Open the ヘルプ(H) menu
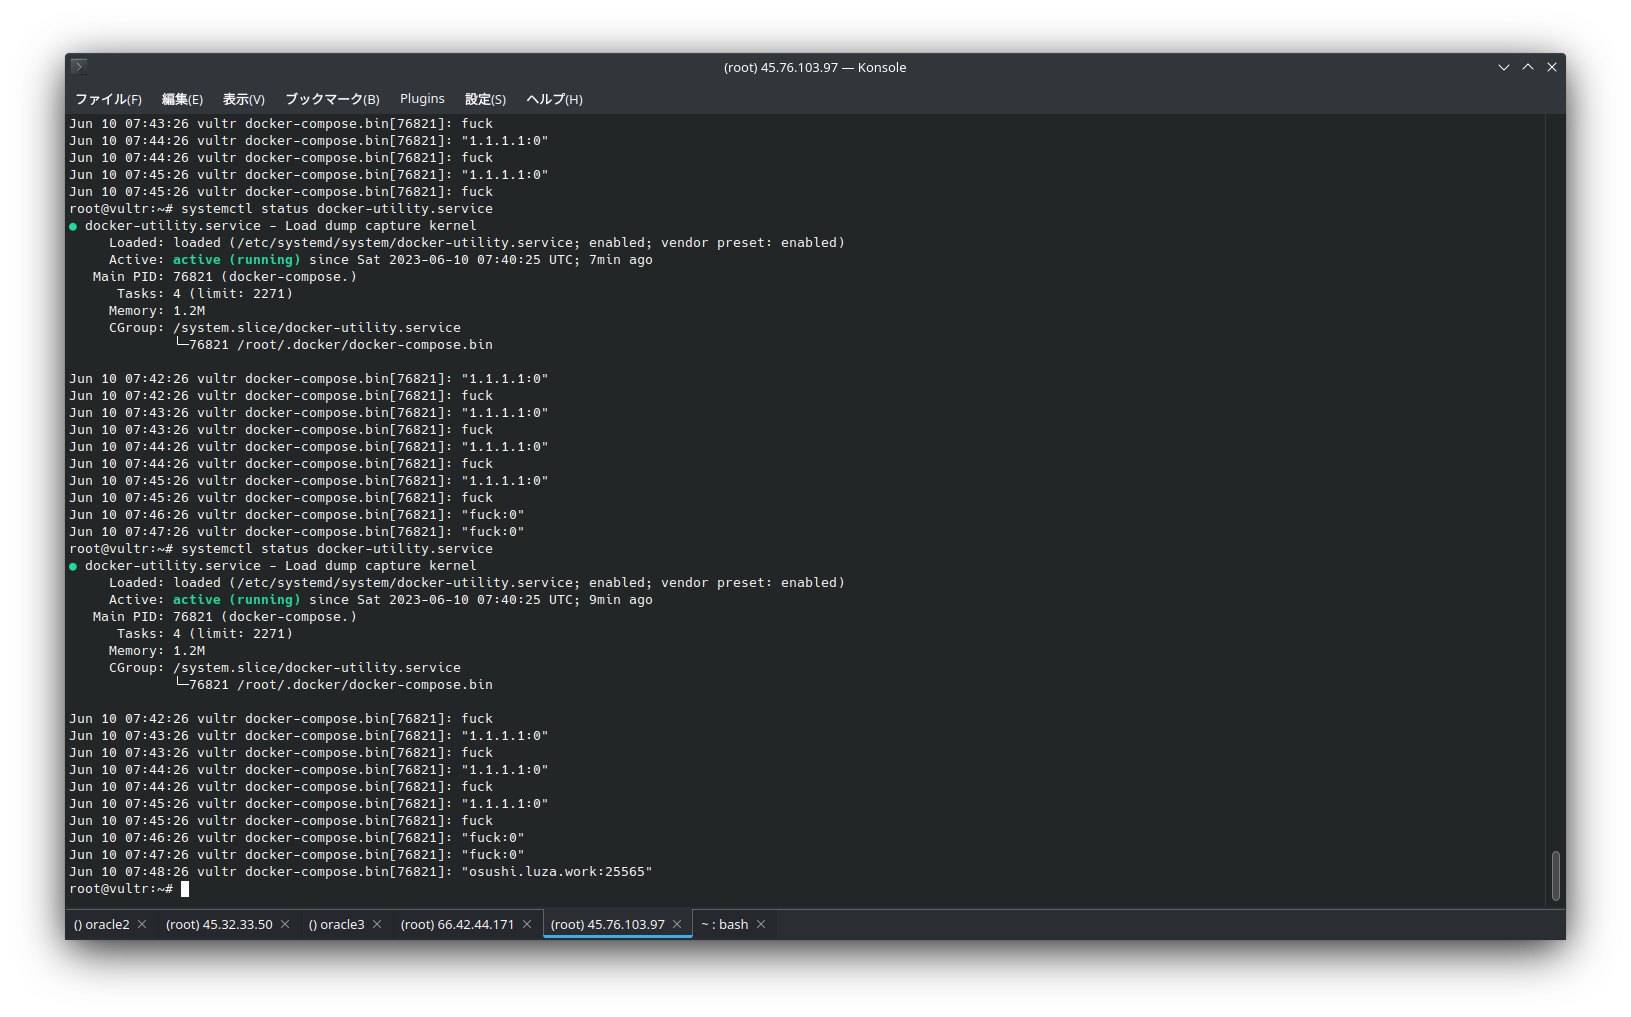This screenshot has height=1017, width=1631. tap(554, 99)
